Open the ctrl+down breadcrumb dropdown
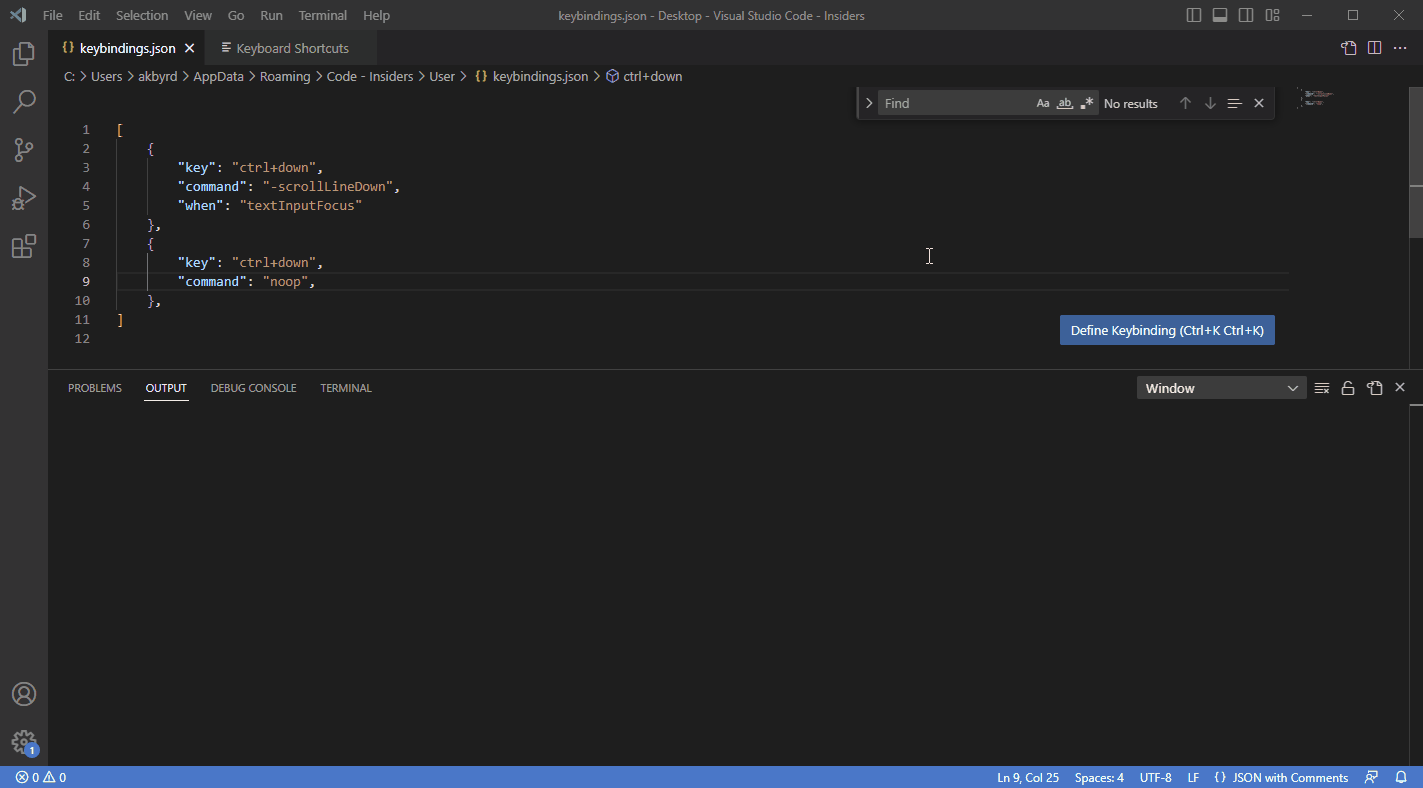The image size is (1423, 788). (x=651, y=76)
